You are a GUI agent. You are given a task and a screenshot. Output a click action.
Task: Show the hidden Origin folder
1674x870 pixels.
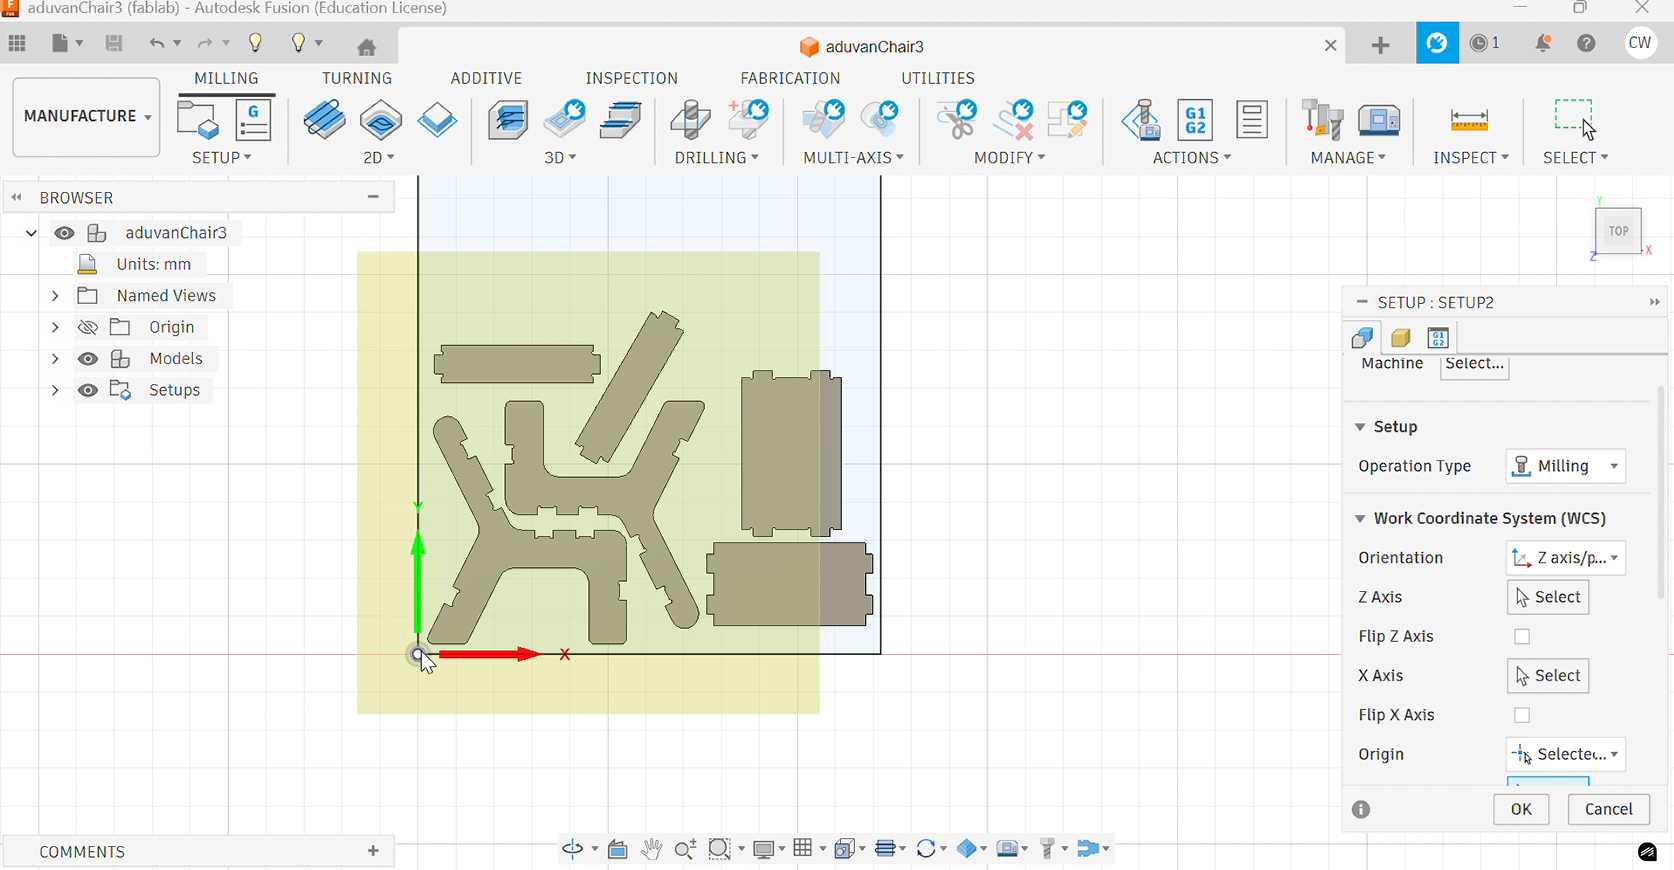(88, 328)
